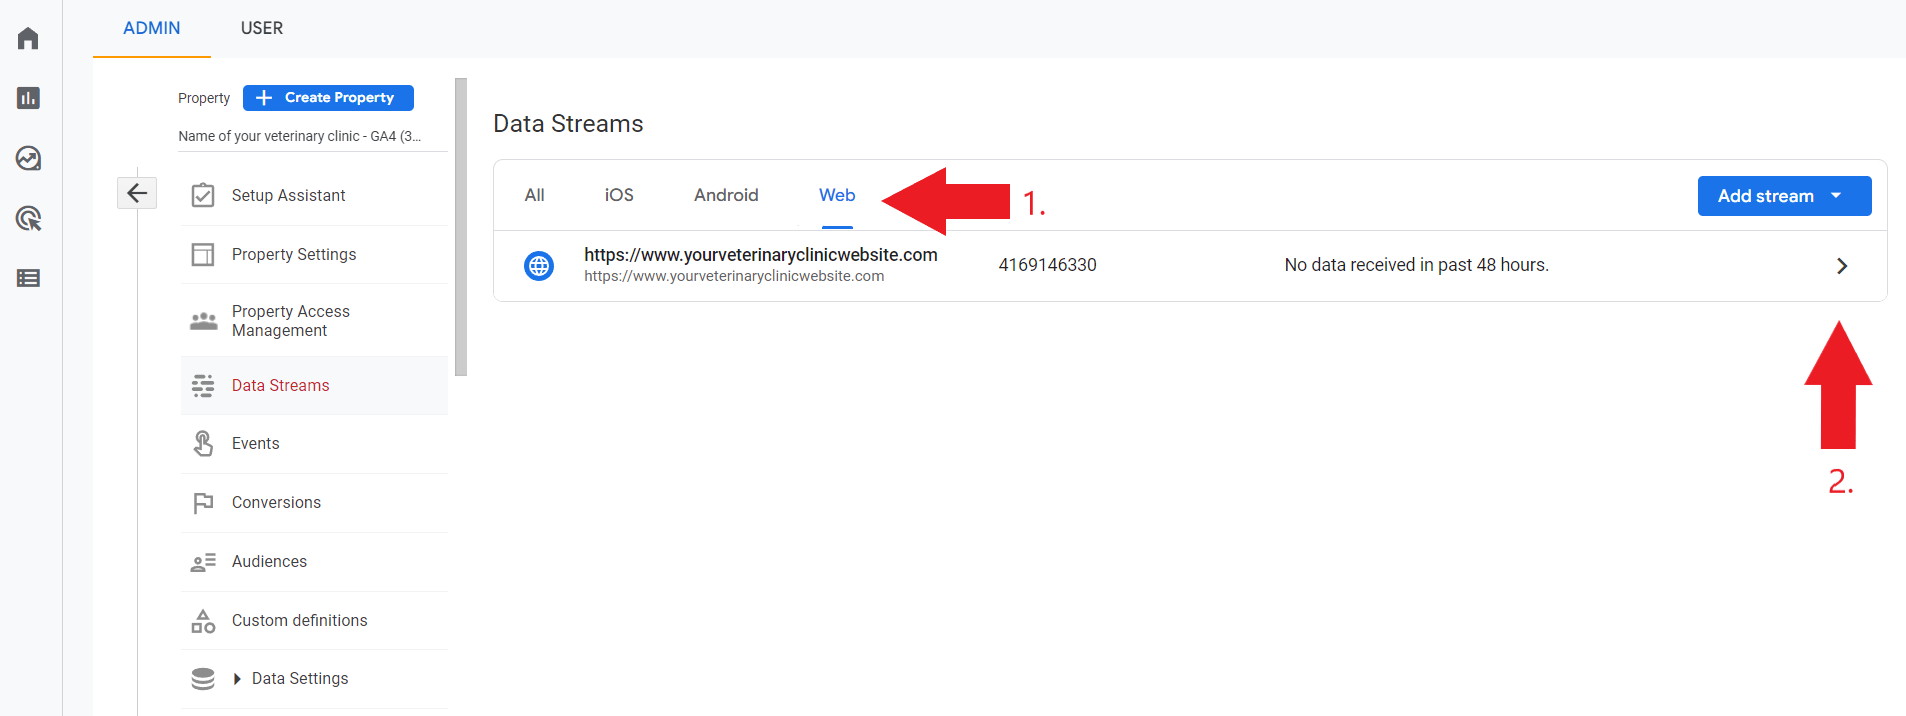Click the Create Property button
Screen dimensions: 1906x716
click(328, 98)
